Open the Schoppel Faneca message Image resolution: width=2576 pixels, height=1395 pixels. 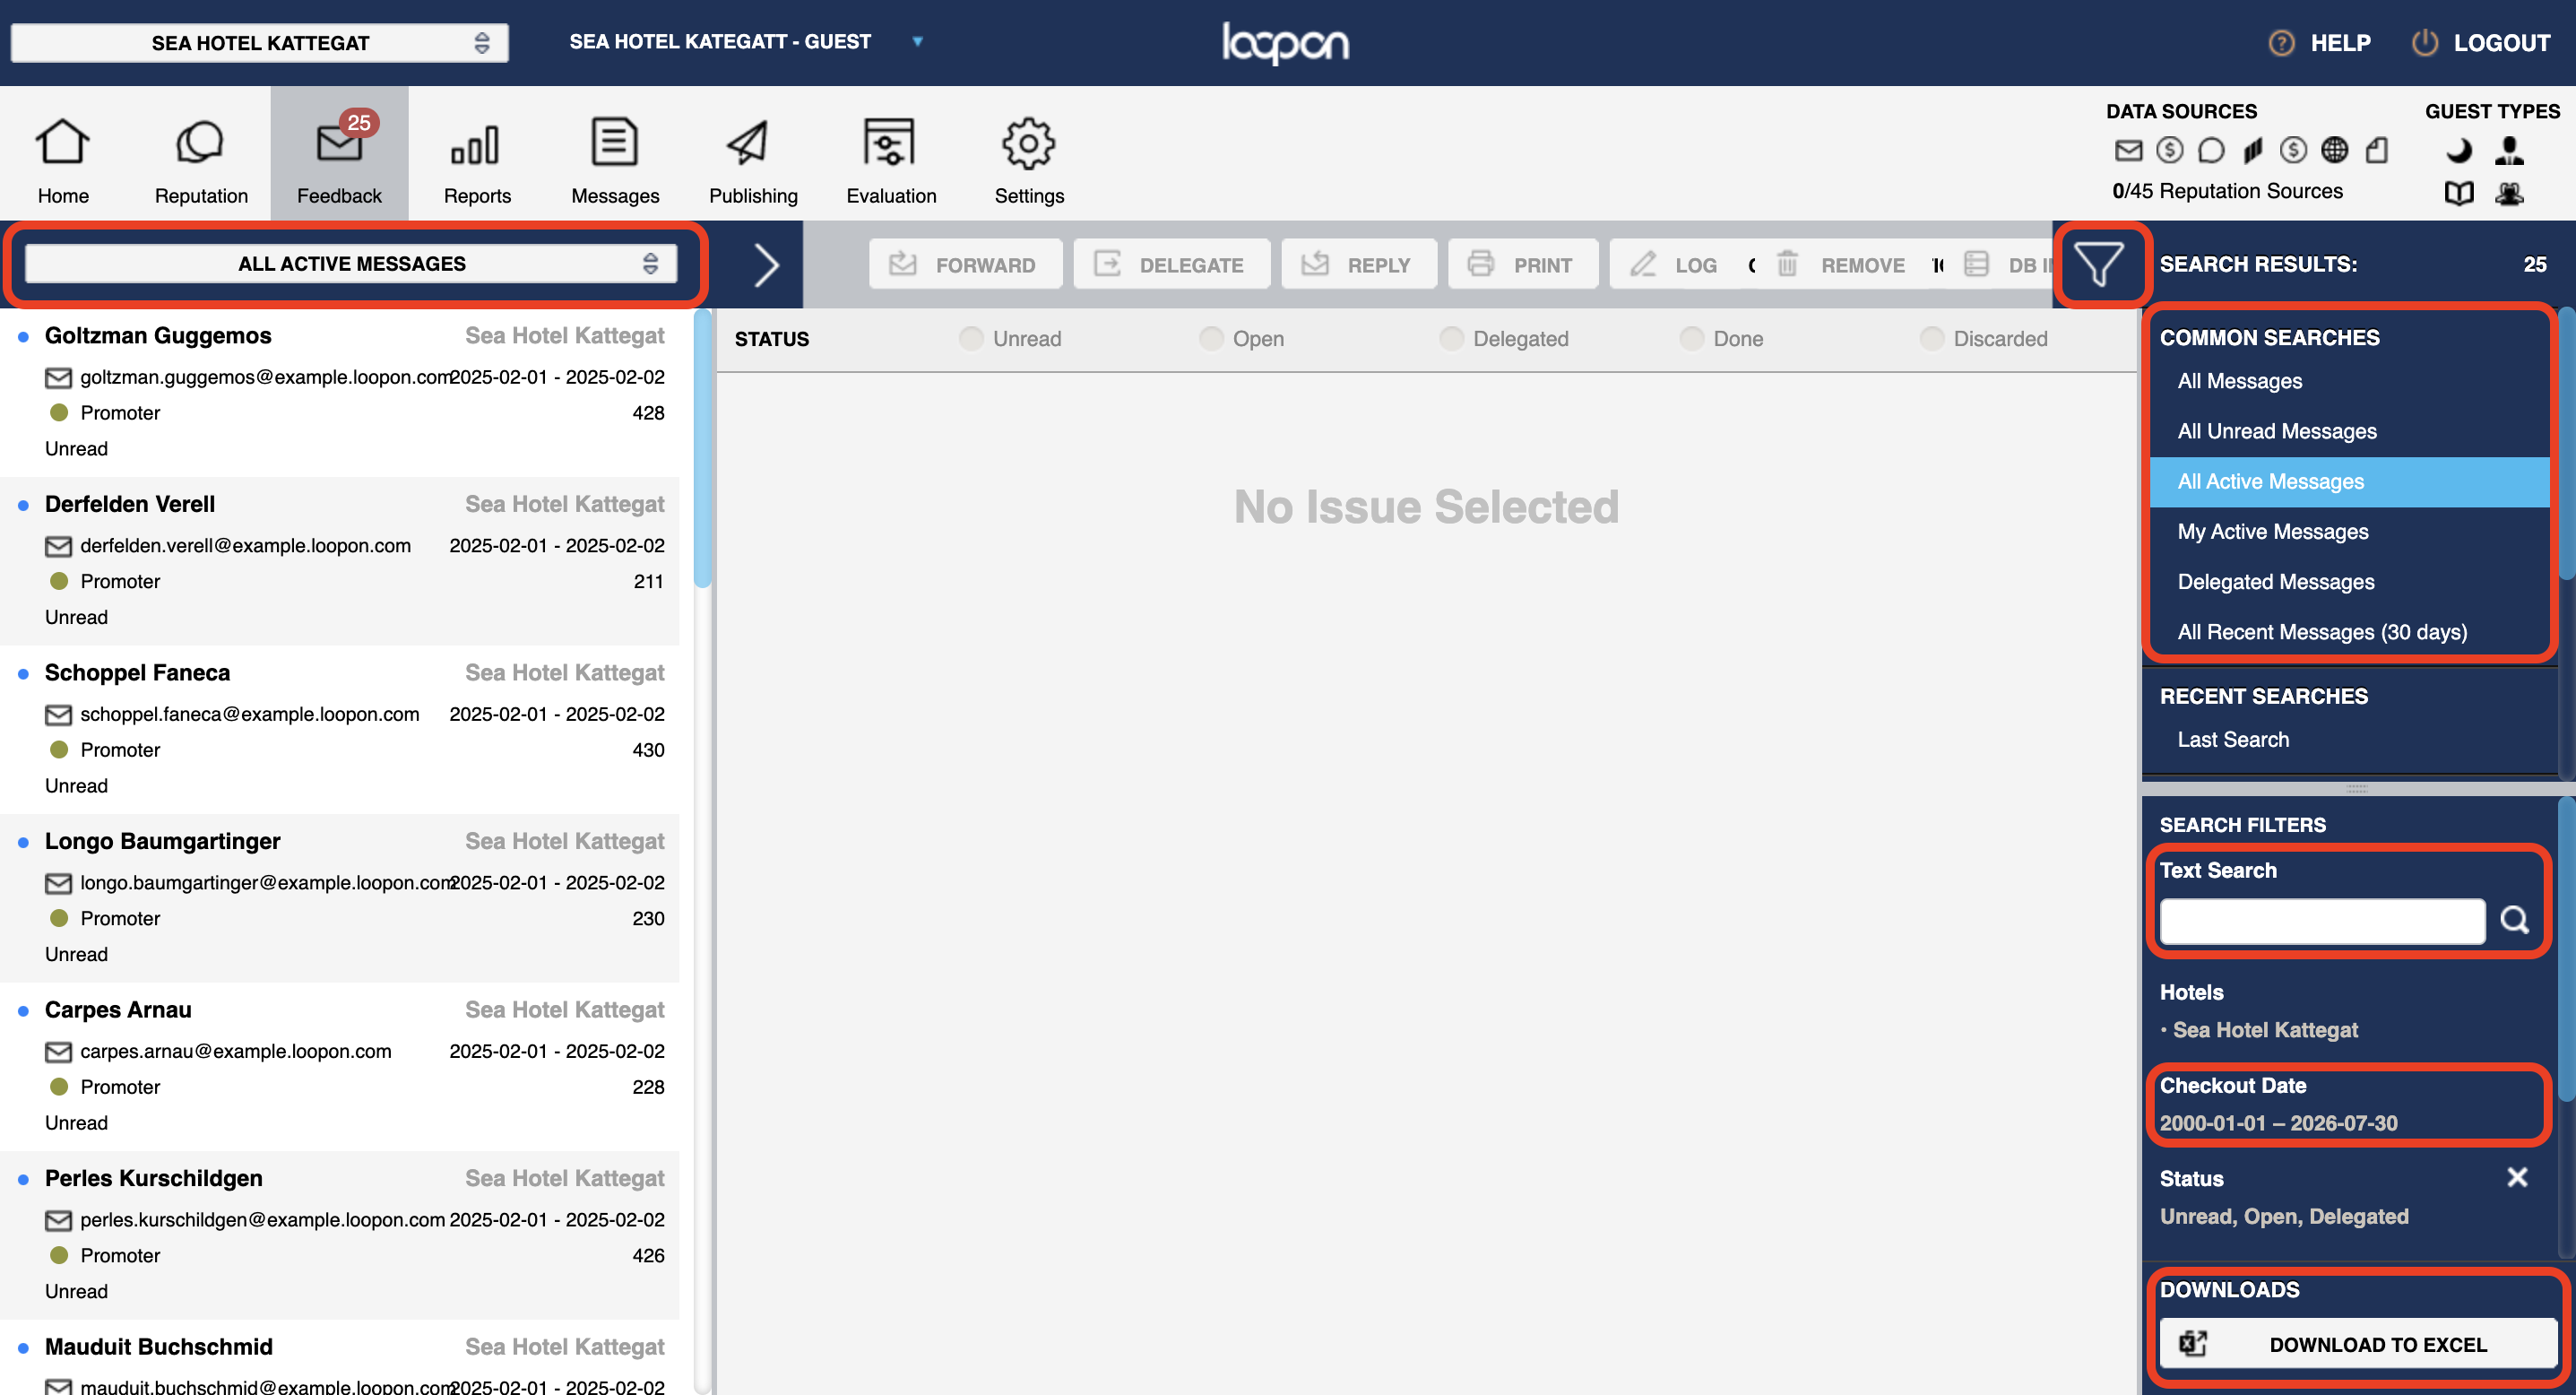(x=340, y=729)
